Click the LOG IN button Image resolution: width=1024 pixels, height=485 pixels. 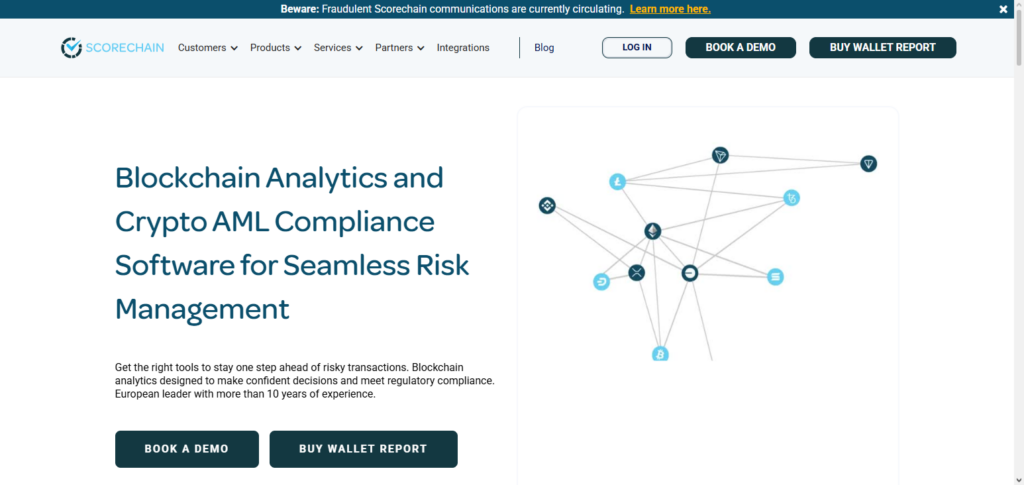tap(637, 48)
